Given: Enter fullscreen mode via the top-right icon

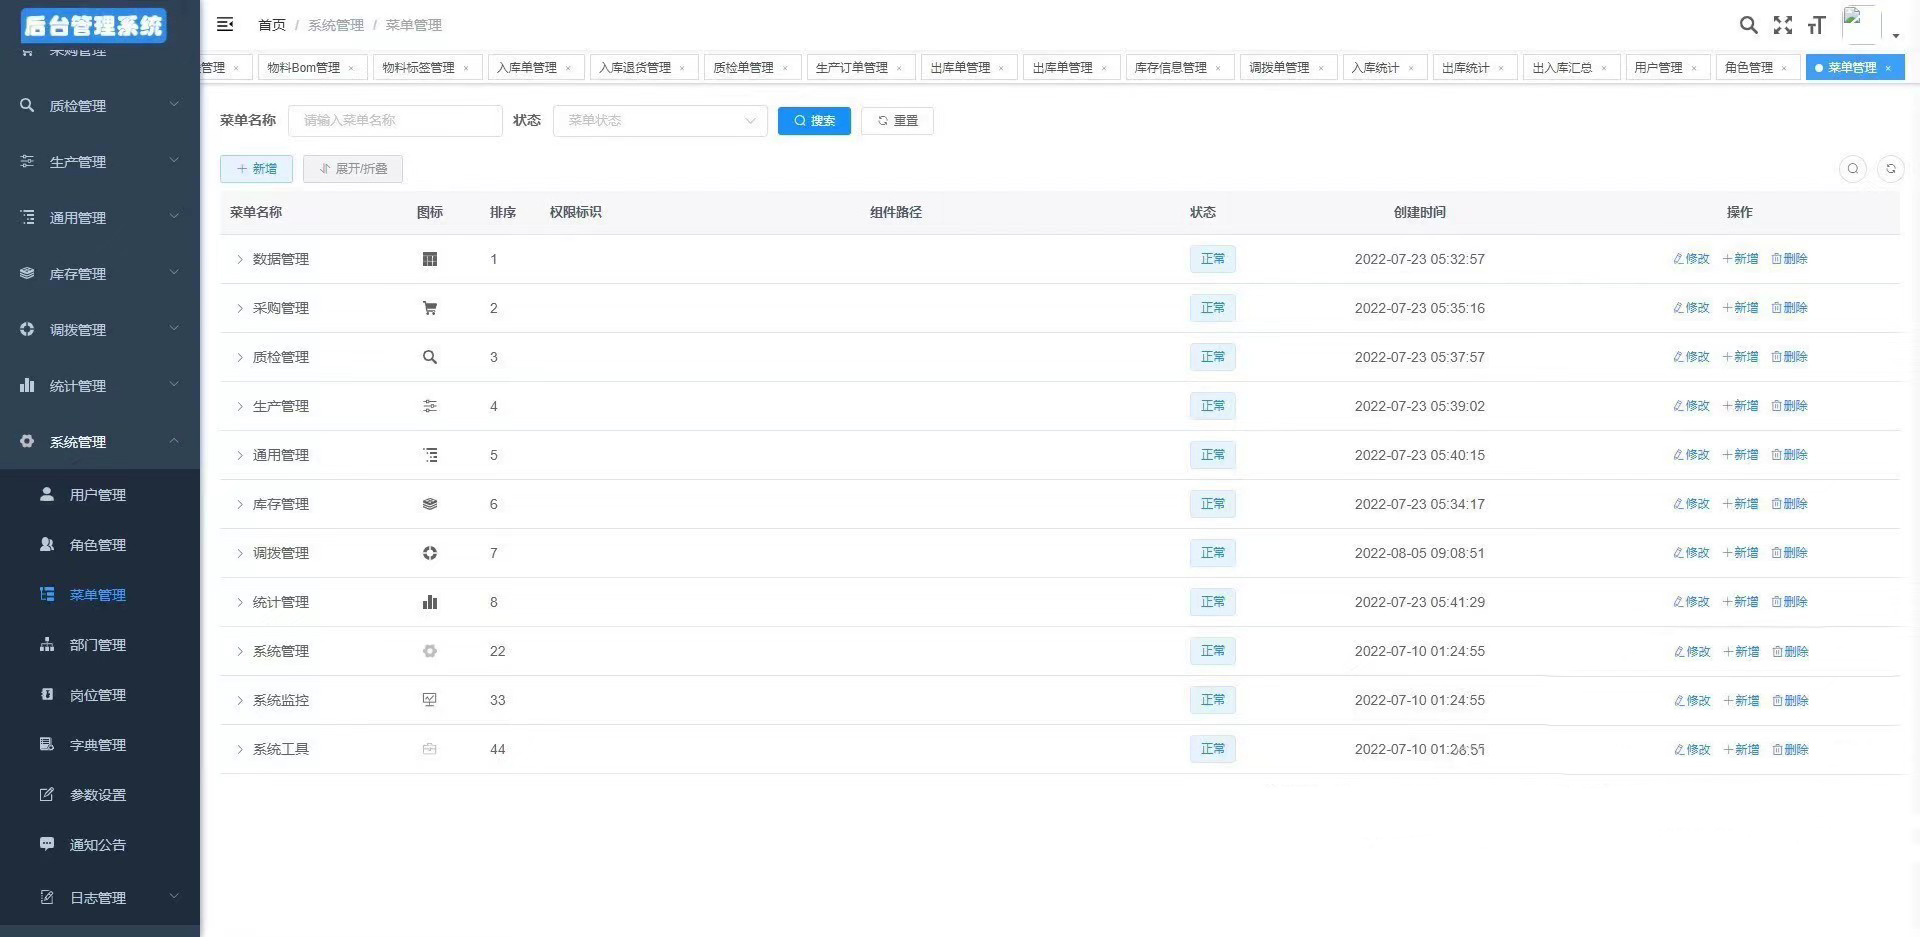Looking at the screenshot, I should (x=1783, y=25).
